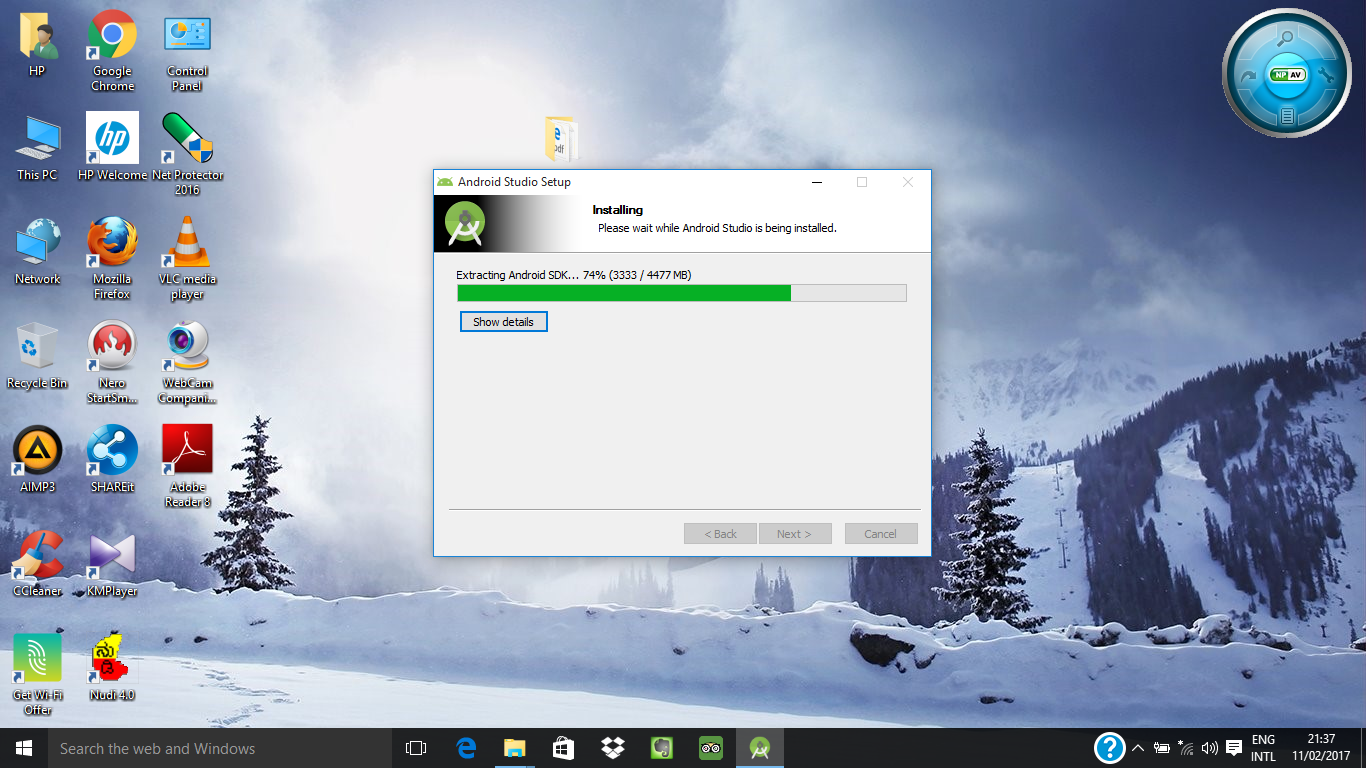Click the 21:37 clock and date
The width and height of the screenshot is (1366, 768).
(x=1321, y=748)
